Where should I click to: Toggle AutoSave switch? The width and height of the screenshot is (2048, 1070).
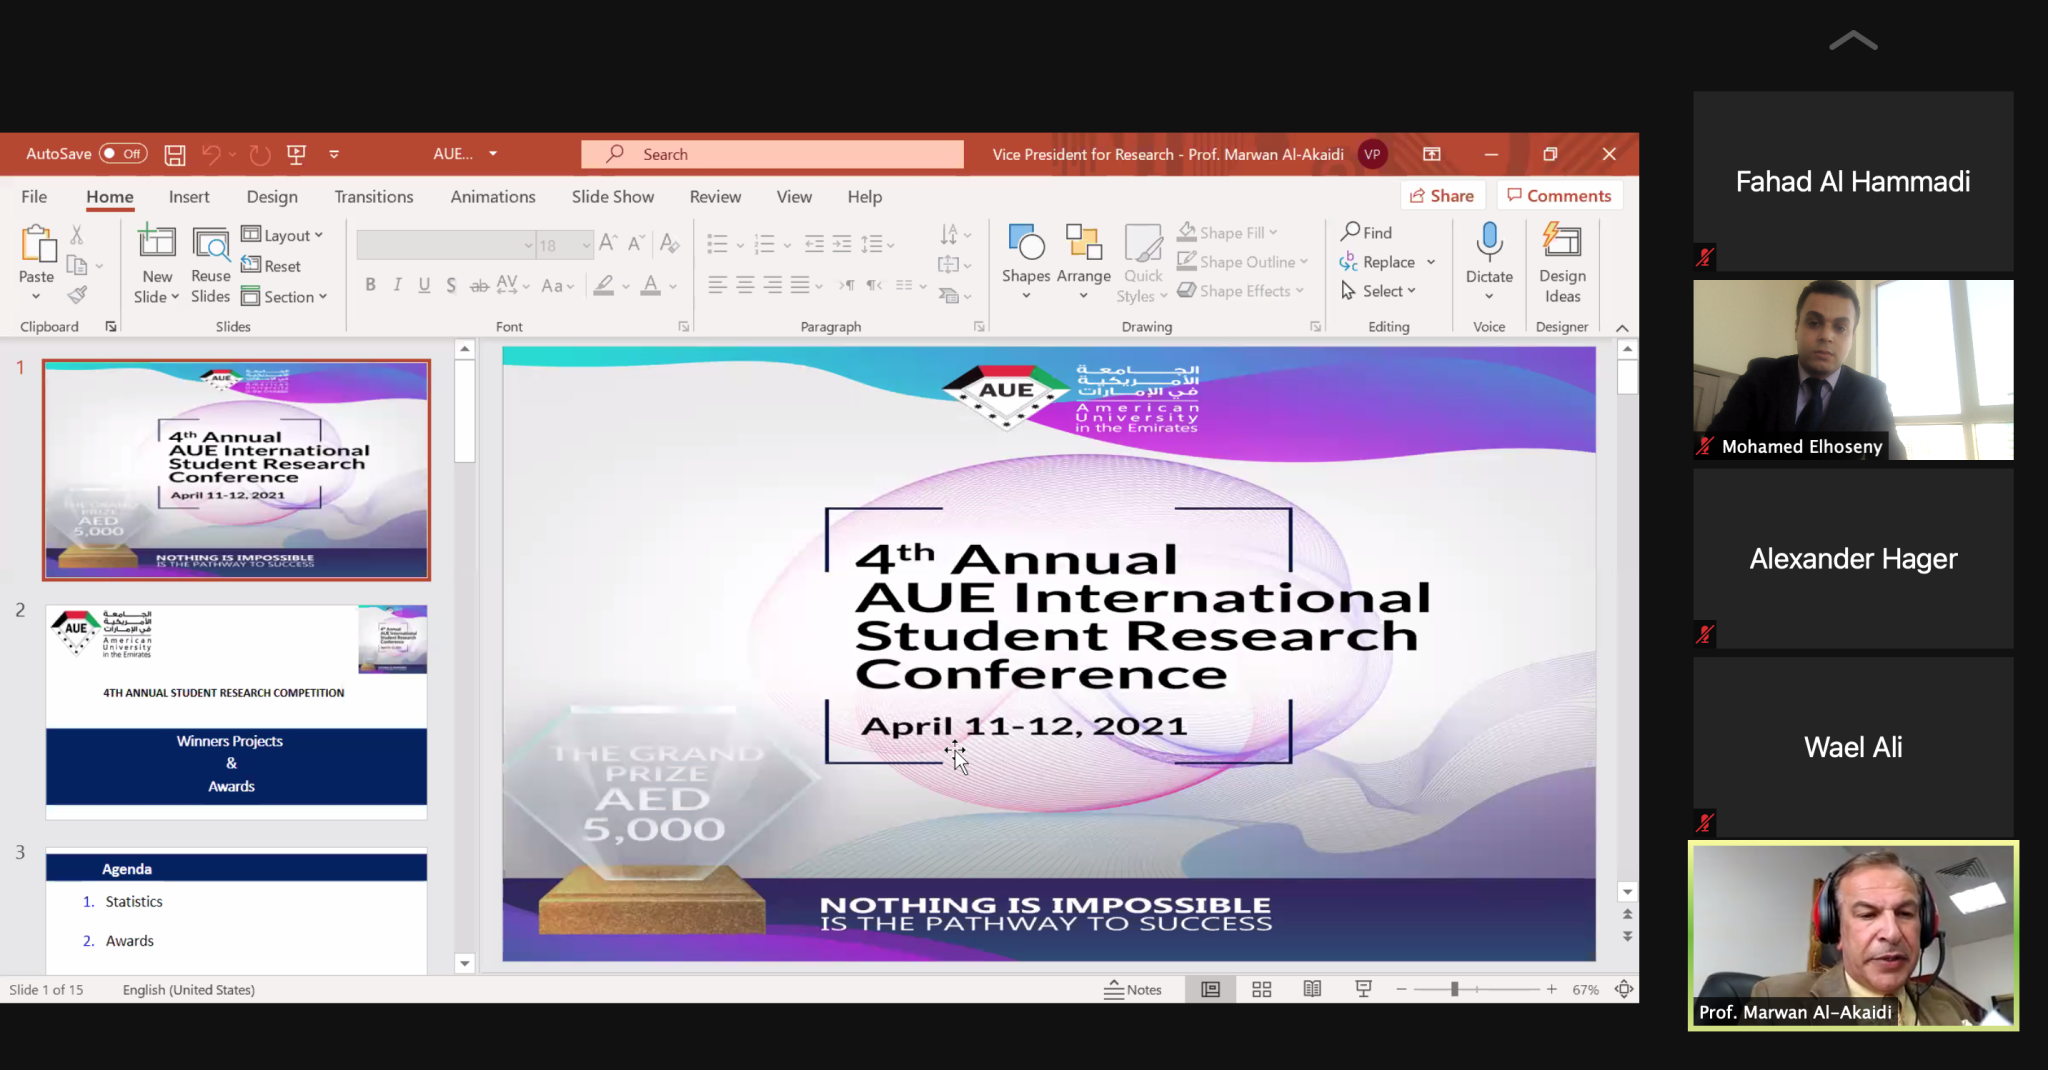124,153
